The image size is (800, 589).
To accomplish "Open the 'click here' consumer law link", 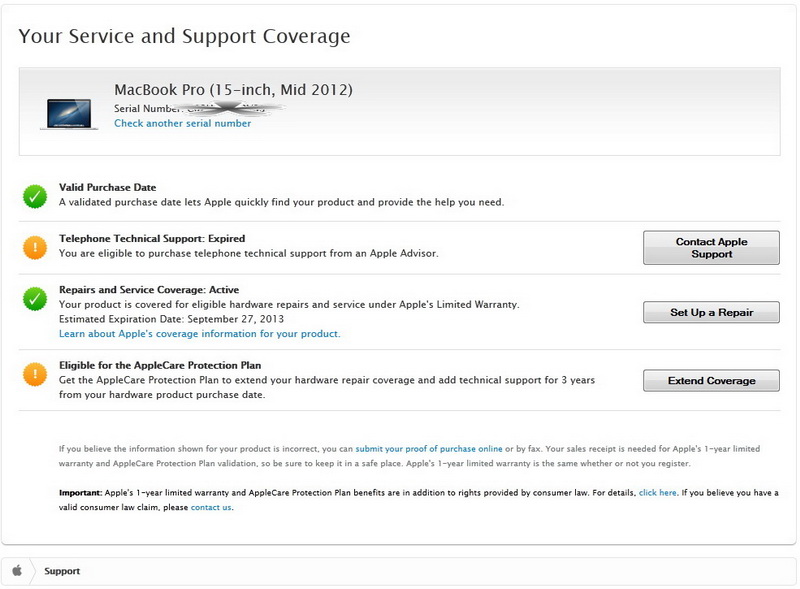I will click(658, 493).
